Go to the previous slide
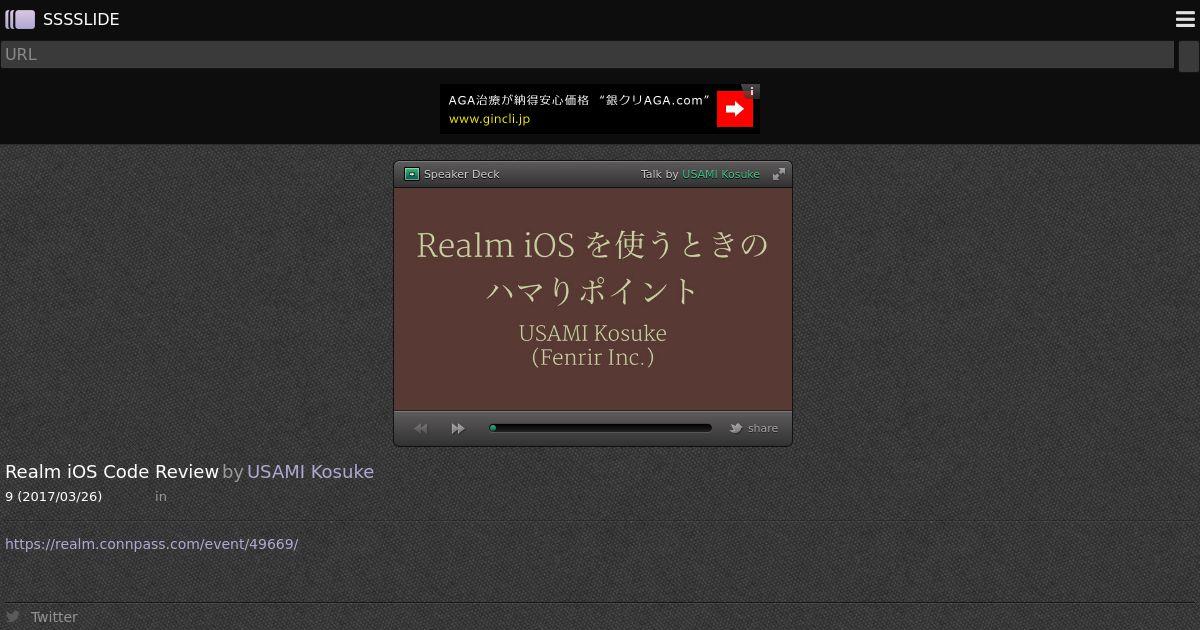This screenshot has width=1200, height=630. [x=421, y=428]
